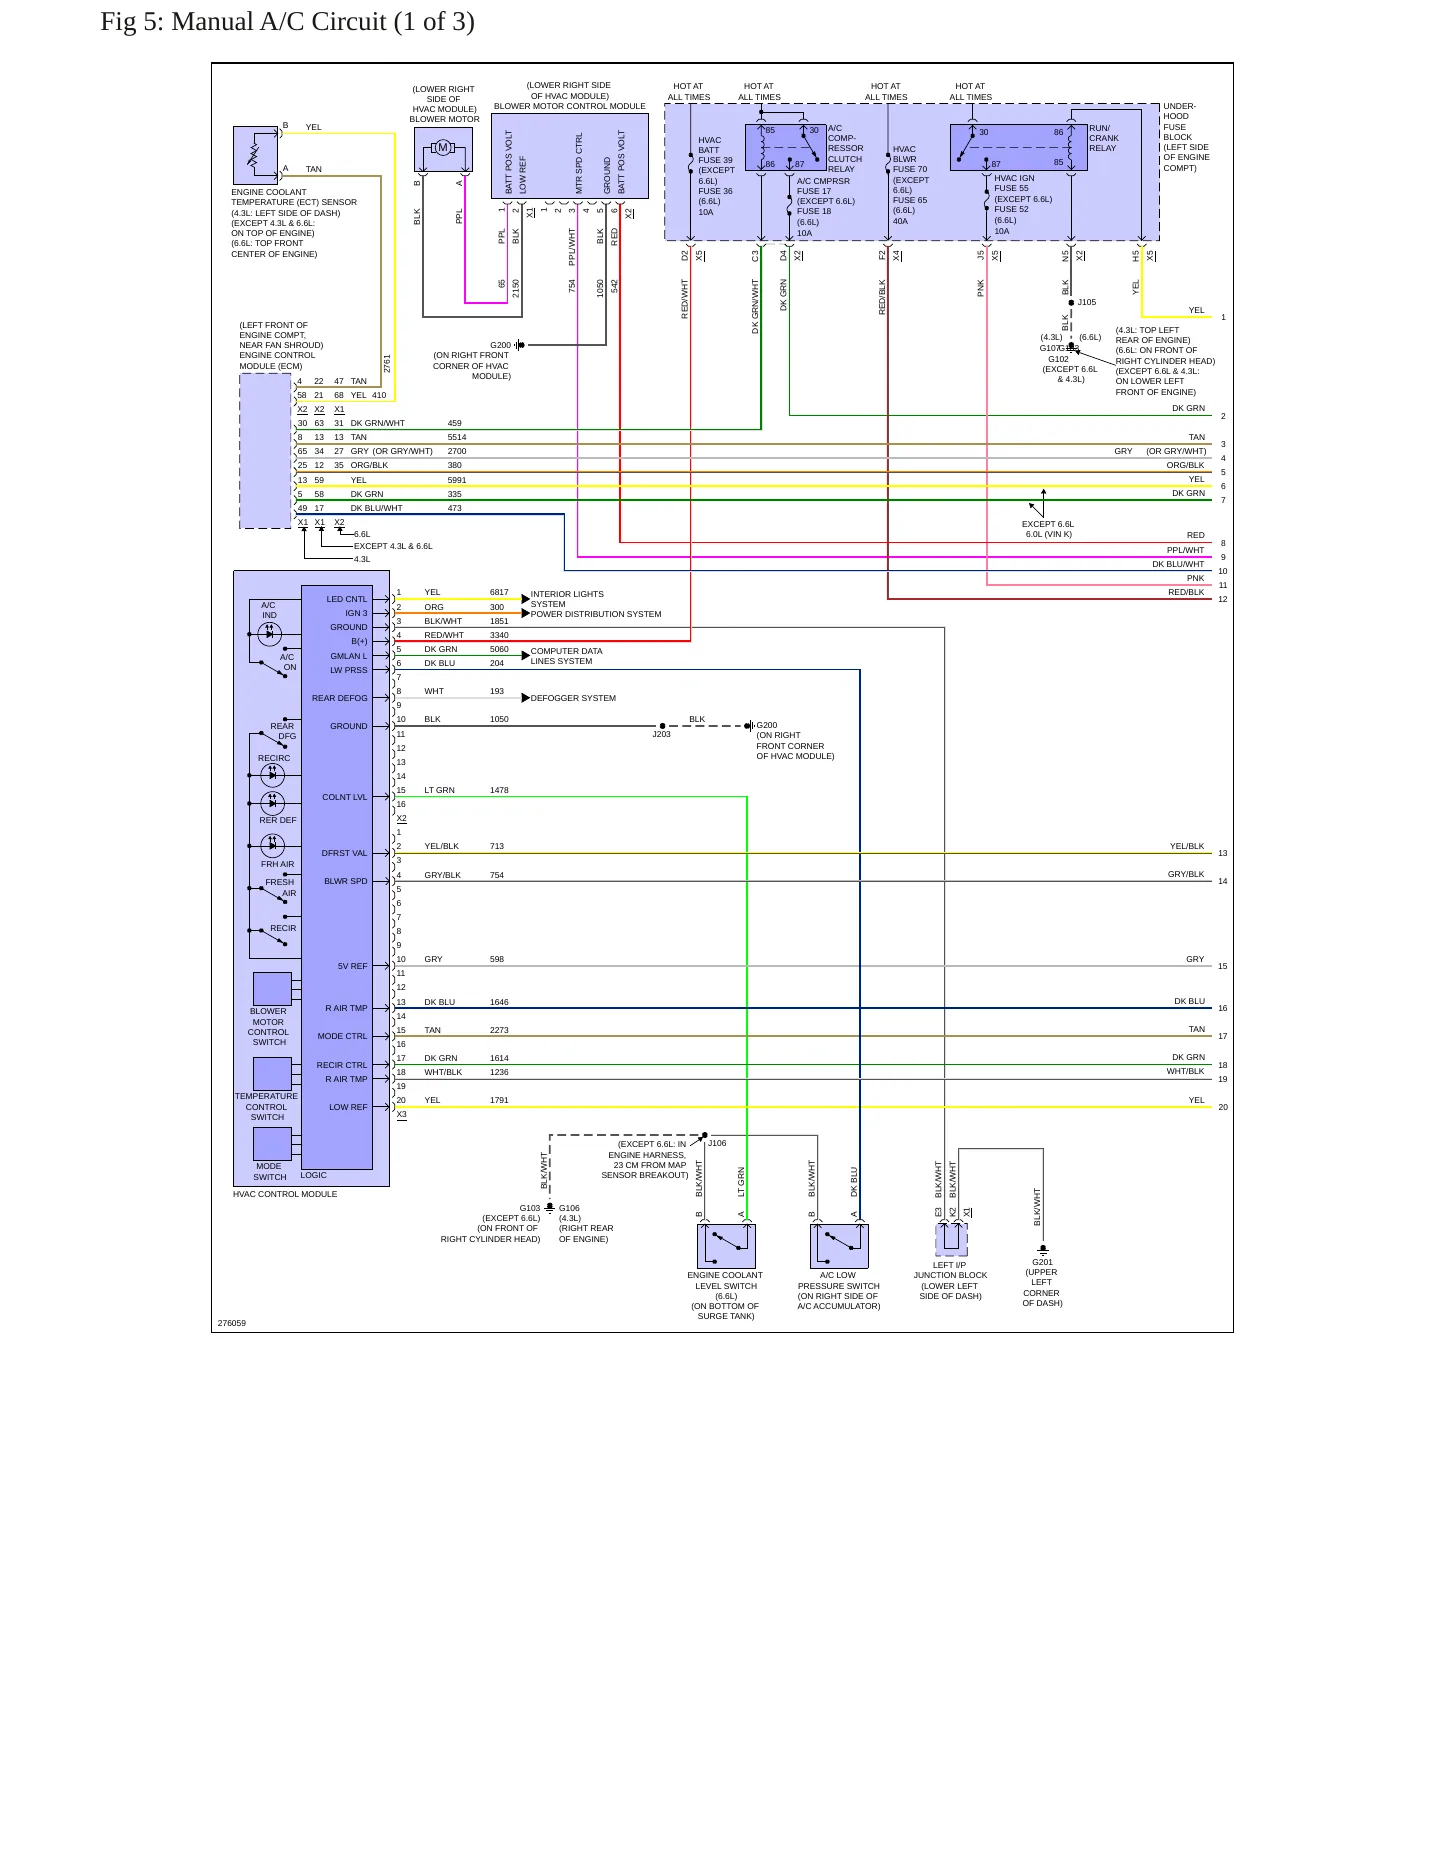Select the temperature control switch box
Image resolution: width=1445 pixels, height=1870 pixels.
[272, 1073]
